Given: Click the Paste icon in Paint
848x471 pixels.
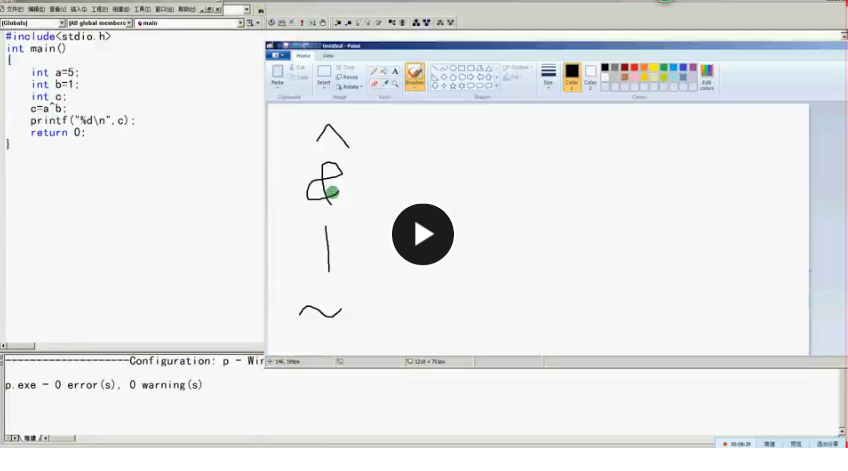Looking at the screenshot, I should [x=277, y=71].
